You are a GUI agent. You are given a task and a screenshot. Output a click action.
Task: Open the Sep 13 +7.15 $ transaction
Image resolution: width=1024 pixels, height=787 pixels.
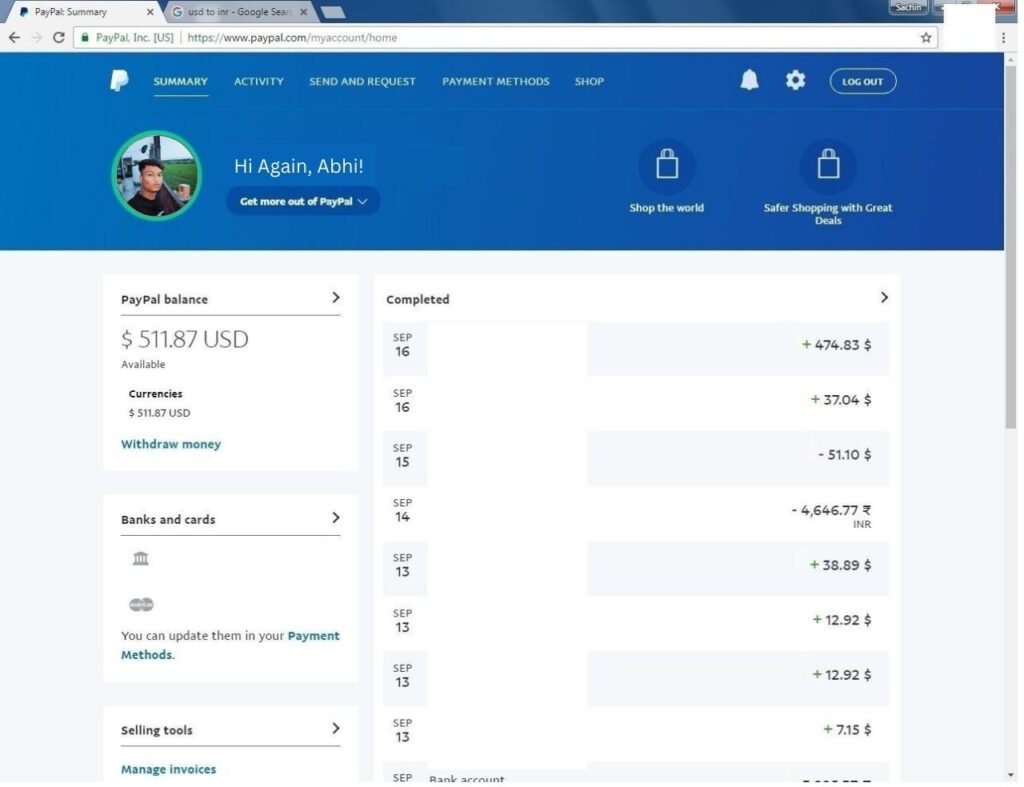636,733
